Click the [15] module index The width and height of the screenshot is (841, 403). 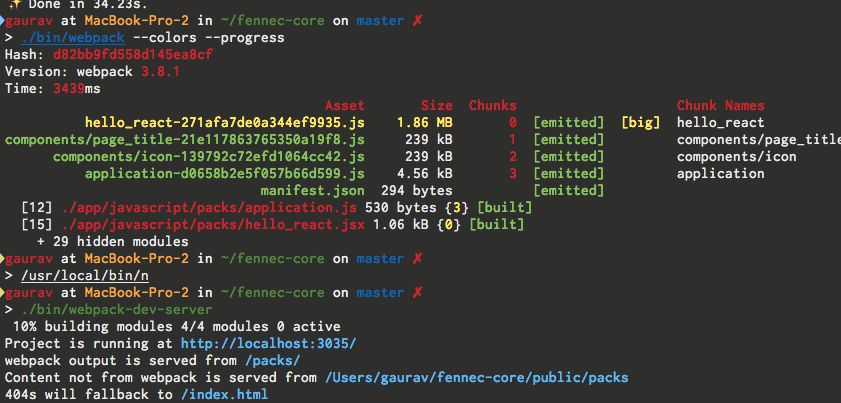click(x=36, y=225)
